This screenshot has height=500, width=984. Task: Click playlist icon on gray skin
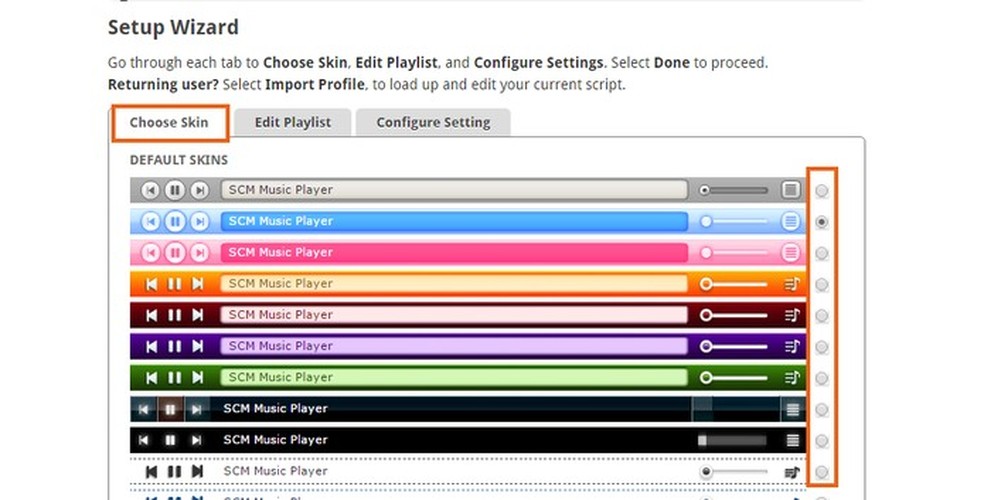point(791,189)
